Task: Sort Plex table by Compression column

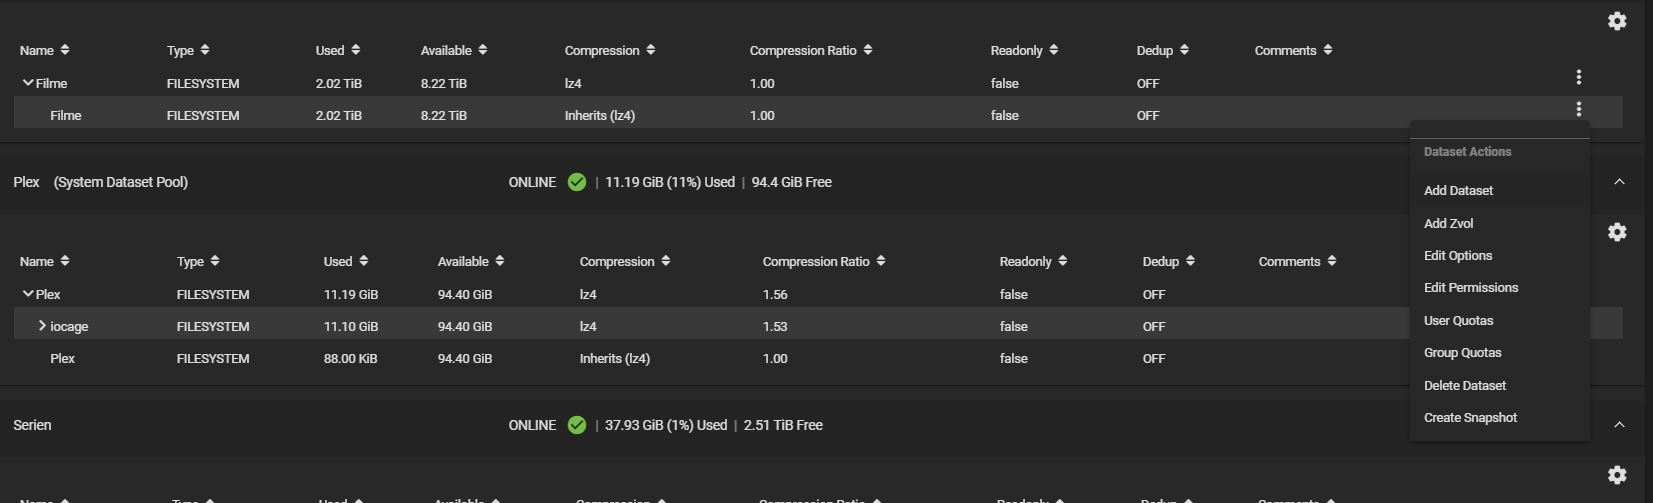Action: [625, 261]
